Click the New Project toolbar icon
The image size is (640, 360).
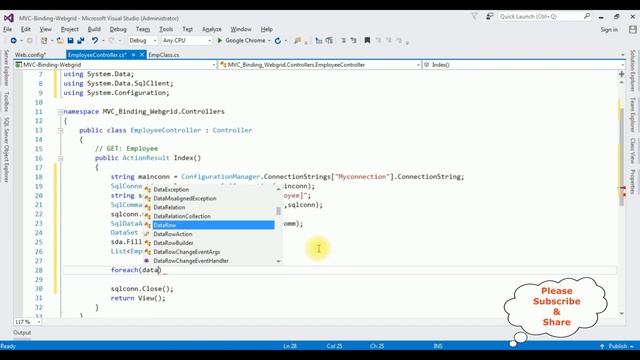tap(44, 40)
